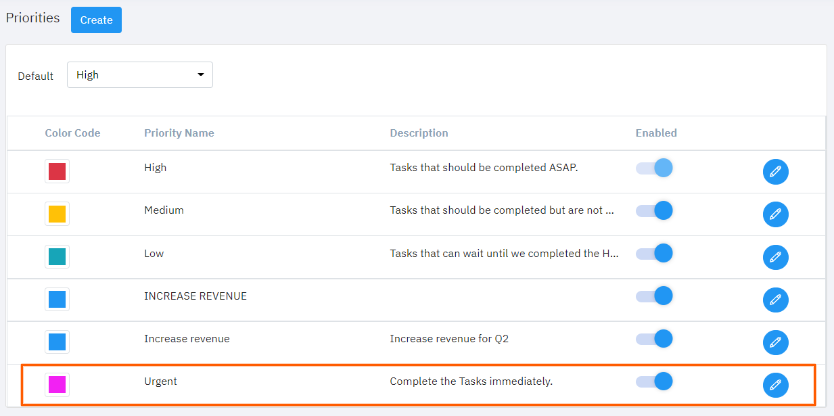Click the Enabled column header
The height and width of the screenshot is (416, 834).
coord(656,133)
